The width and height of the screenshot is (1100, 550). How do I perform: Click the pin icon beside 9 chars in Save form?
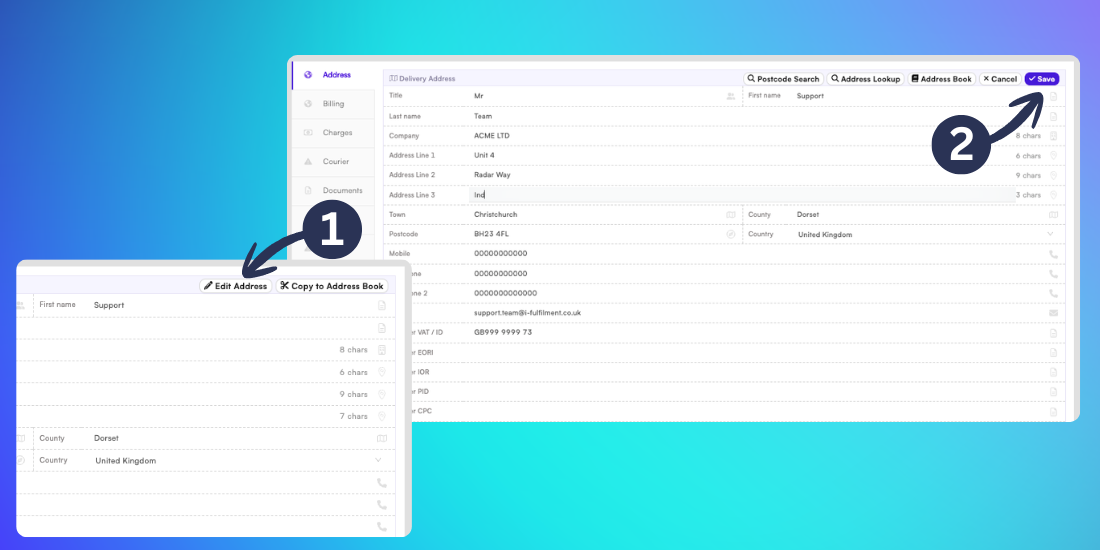(x=1053, y=175)
